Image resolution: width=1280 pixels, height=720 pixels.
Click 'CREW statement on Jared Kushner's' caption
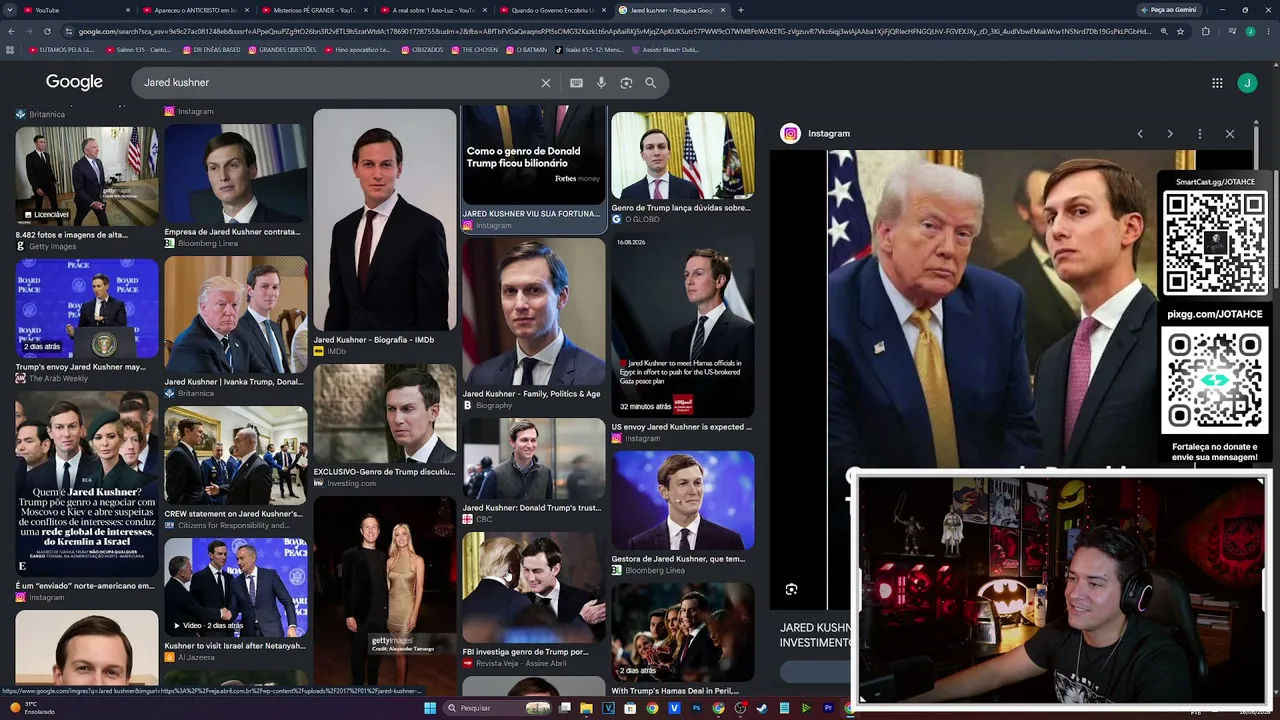point(233,514)
